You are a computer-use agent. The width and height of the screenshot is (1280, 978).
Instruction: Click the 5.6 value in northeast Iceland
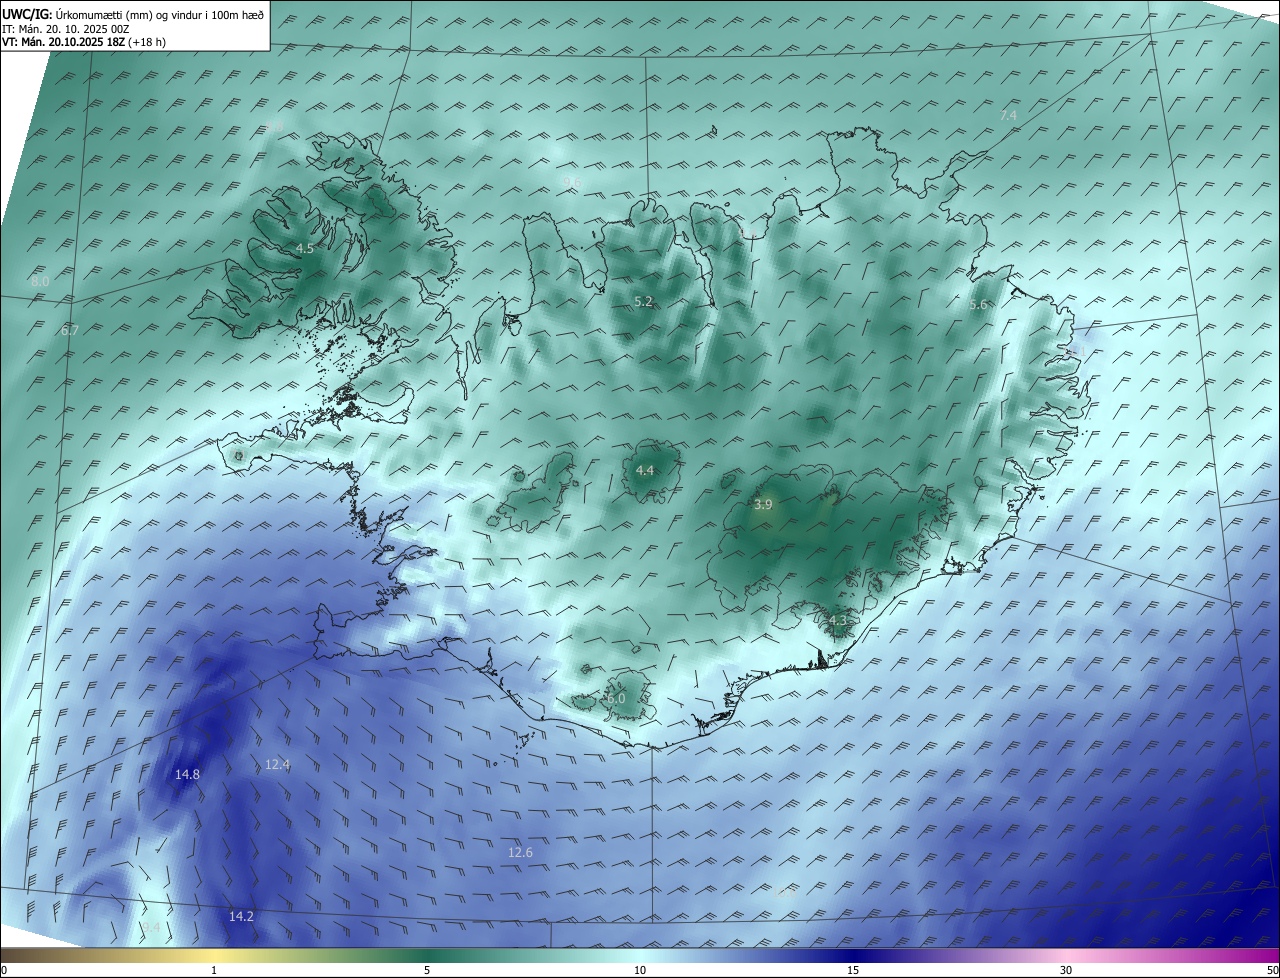(978, 304)
